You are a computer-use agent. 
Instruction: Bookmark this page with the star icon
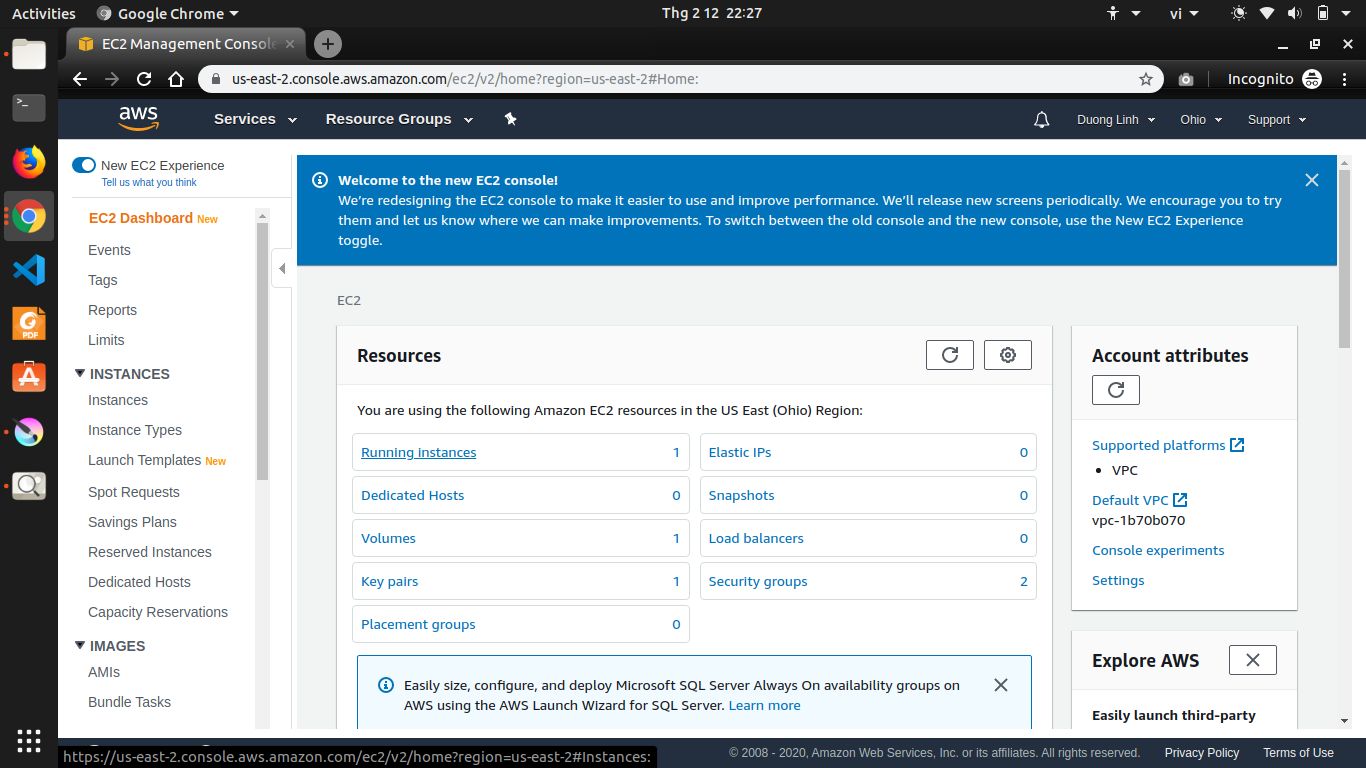[x=1146, y=79]
